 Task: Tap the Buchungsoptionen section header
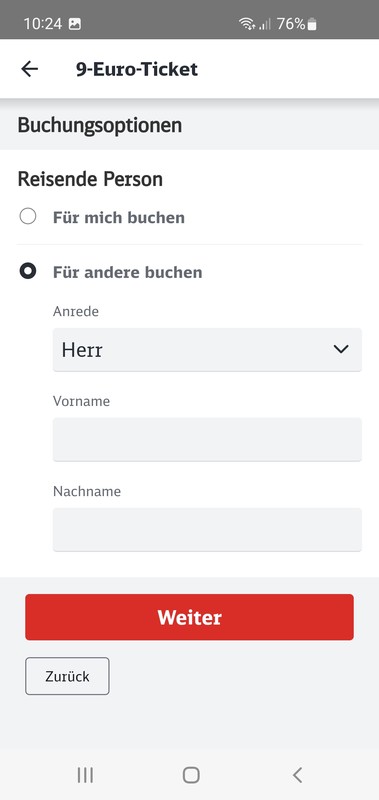coord(99,125)
